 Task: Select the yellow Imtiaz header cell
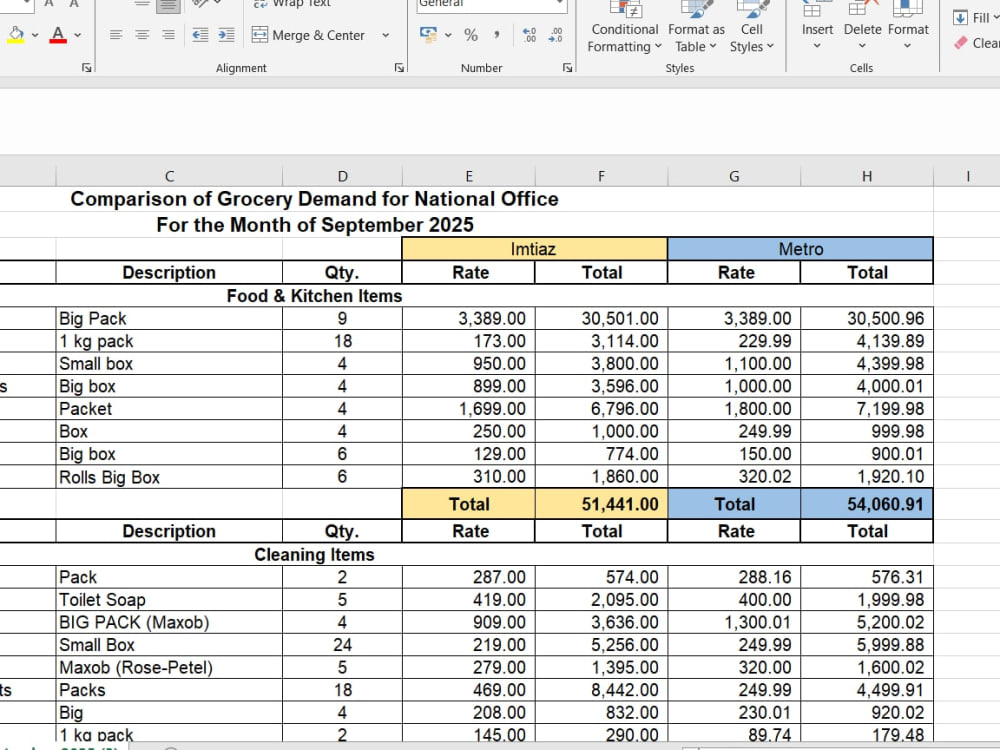(534, 249)
